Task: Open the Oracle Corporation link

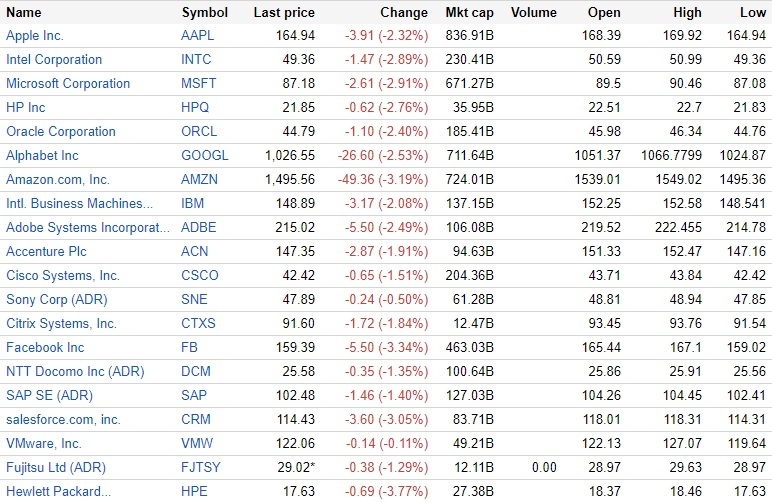Action: tap(61, 132)
